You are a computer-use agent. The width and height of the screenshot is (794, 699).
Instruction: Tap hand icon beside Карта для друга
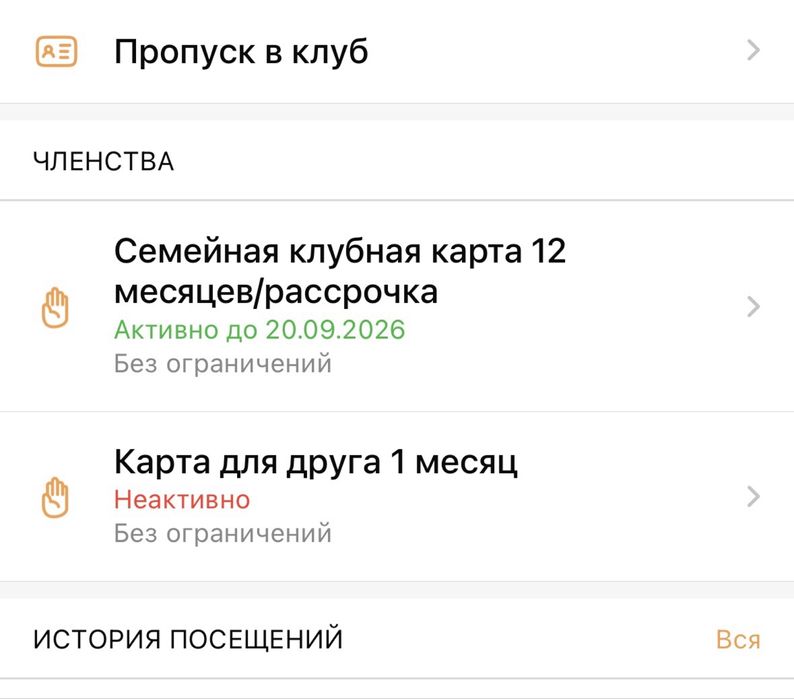[57, 497]
